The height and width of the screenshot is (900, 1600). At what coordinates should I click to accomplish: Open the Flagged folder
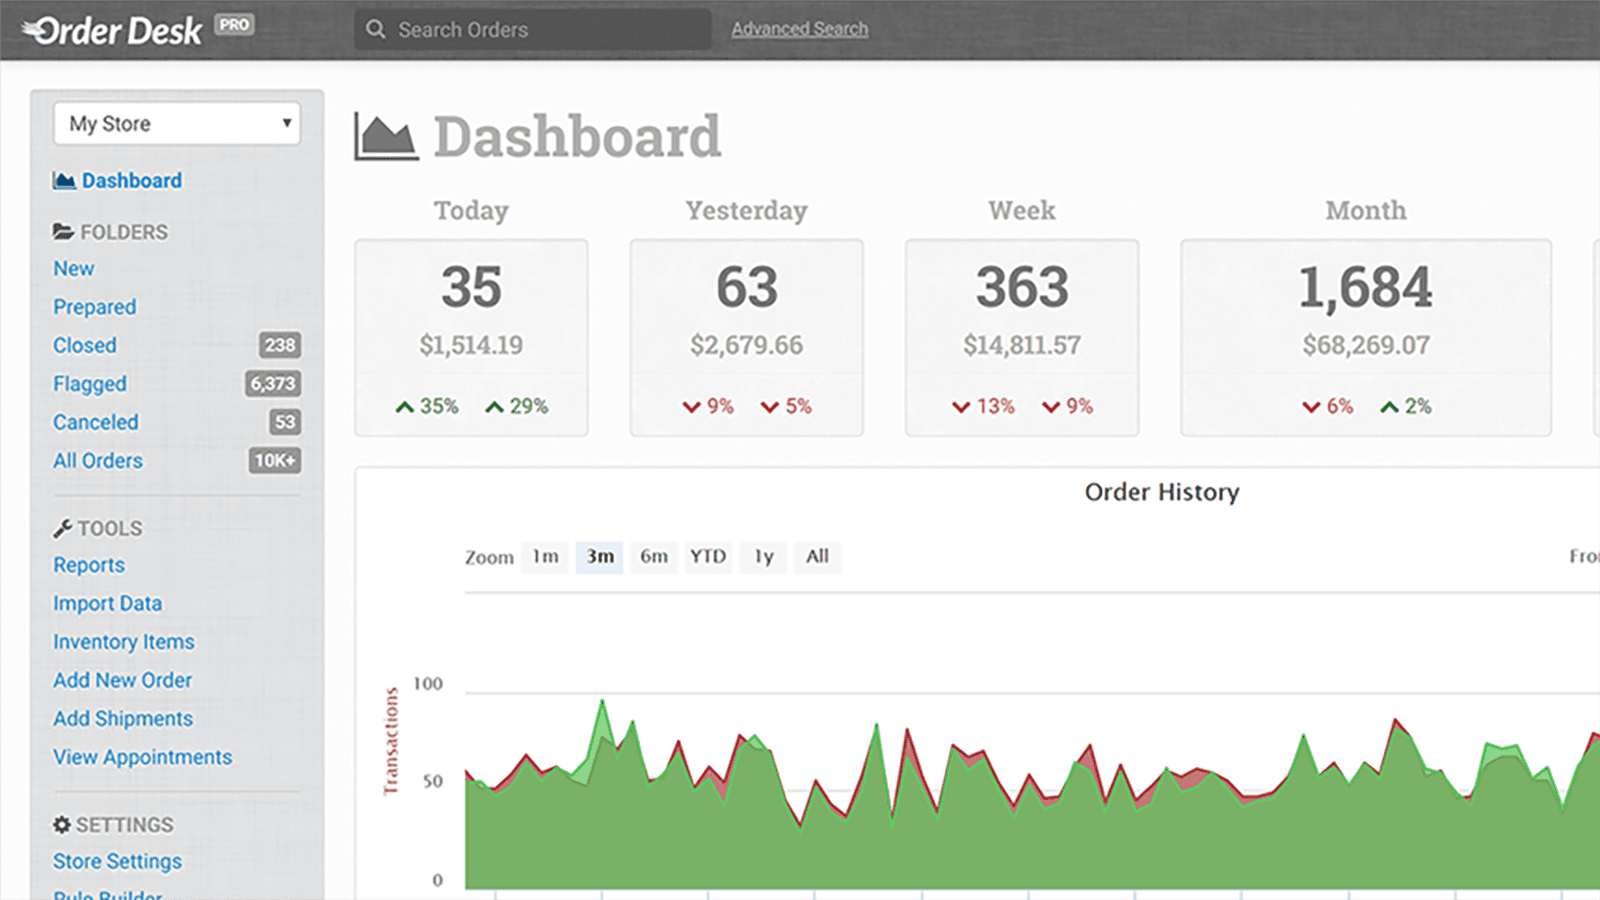coord(89,383)
